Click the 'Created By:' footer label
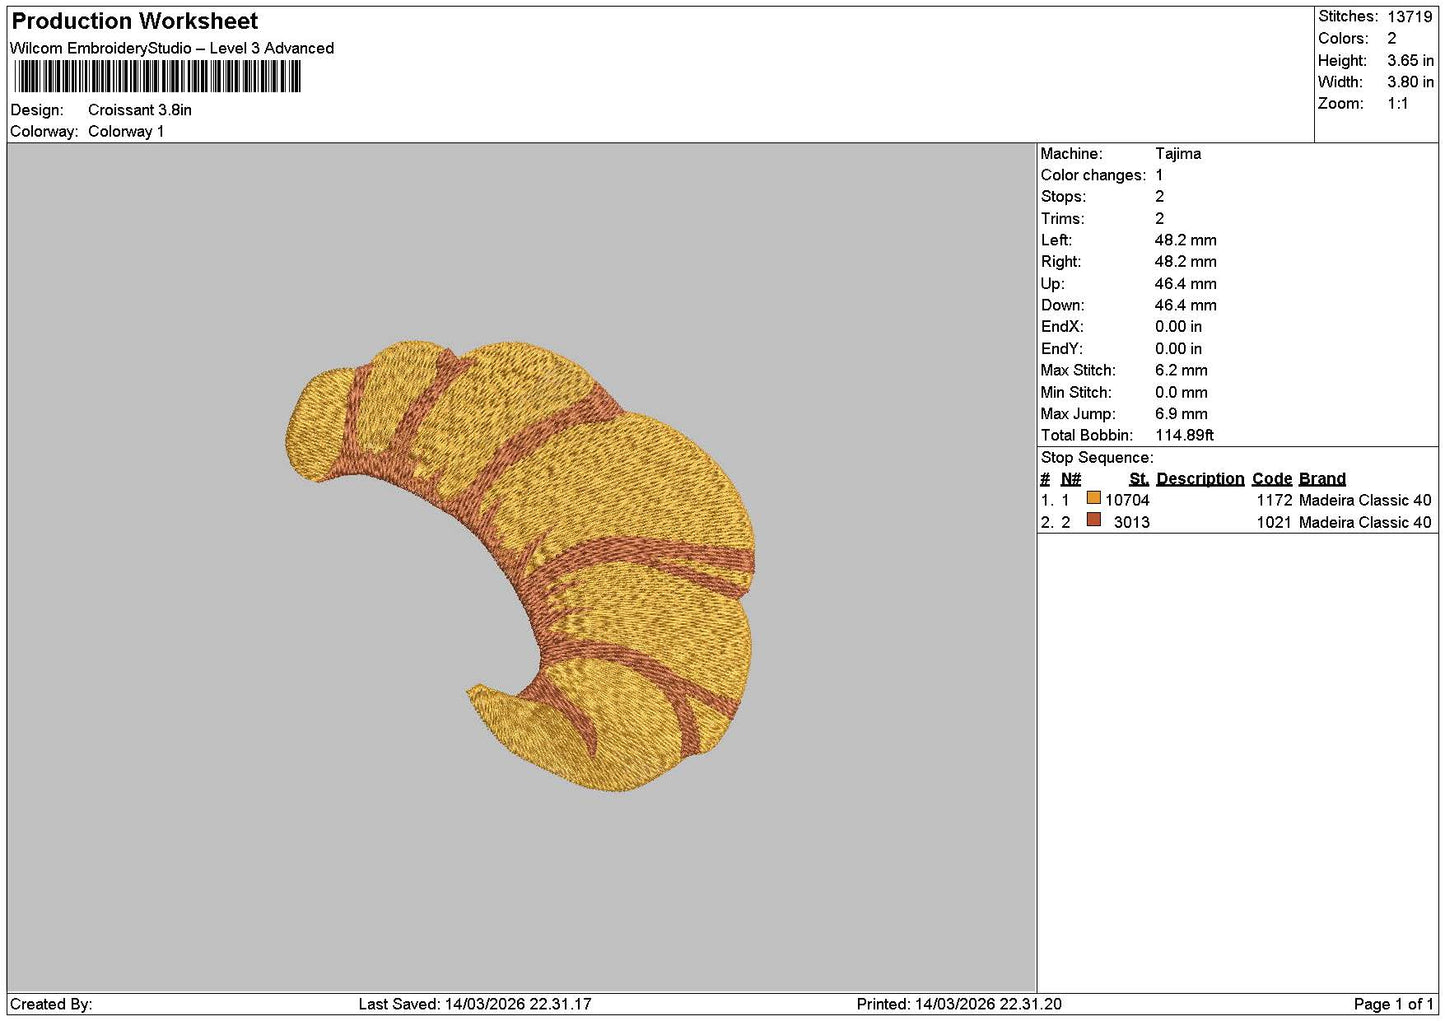The height and width of the screenshot is (1021, 1445). pyautogui.click(x=51, y=1004)
